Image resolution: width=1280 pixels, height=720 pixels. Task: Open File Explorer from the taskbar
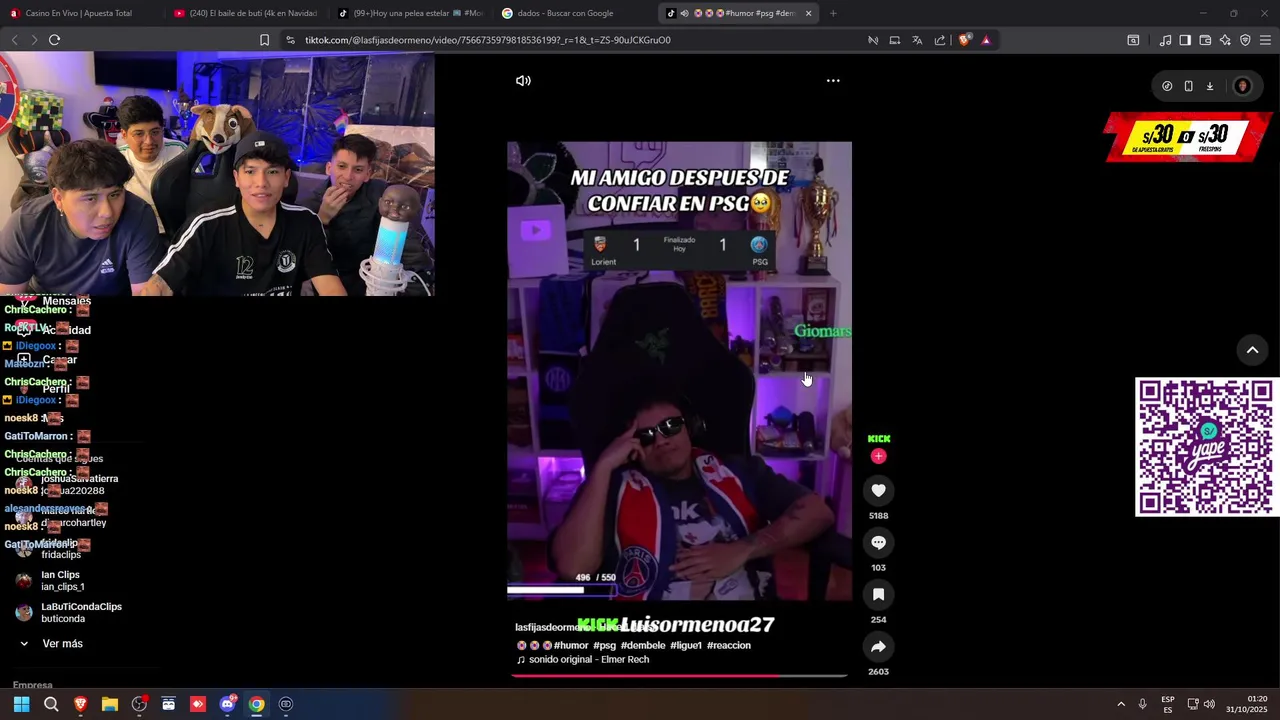(110, 704)
